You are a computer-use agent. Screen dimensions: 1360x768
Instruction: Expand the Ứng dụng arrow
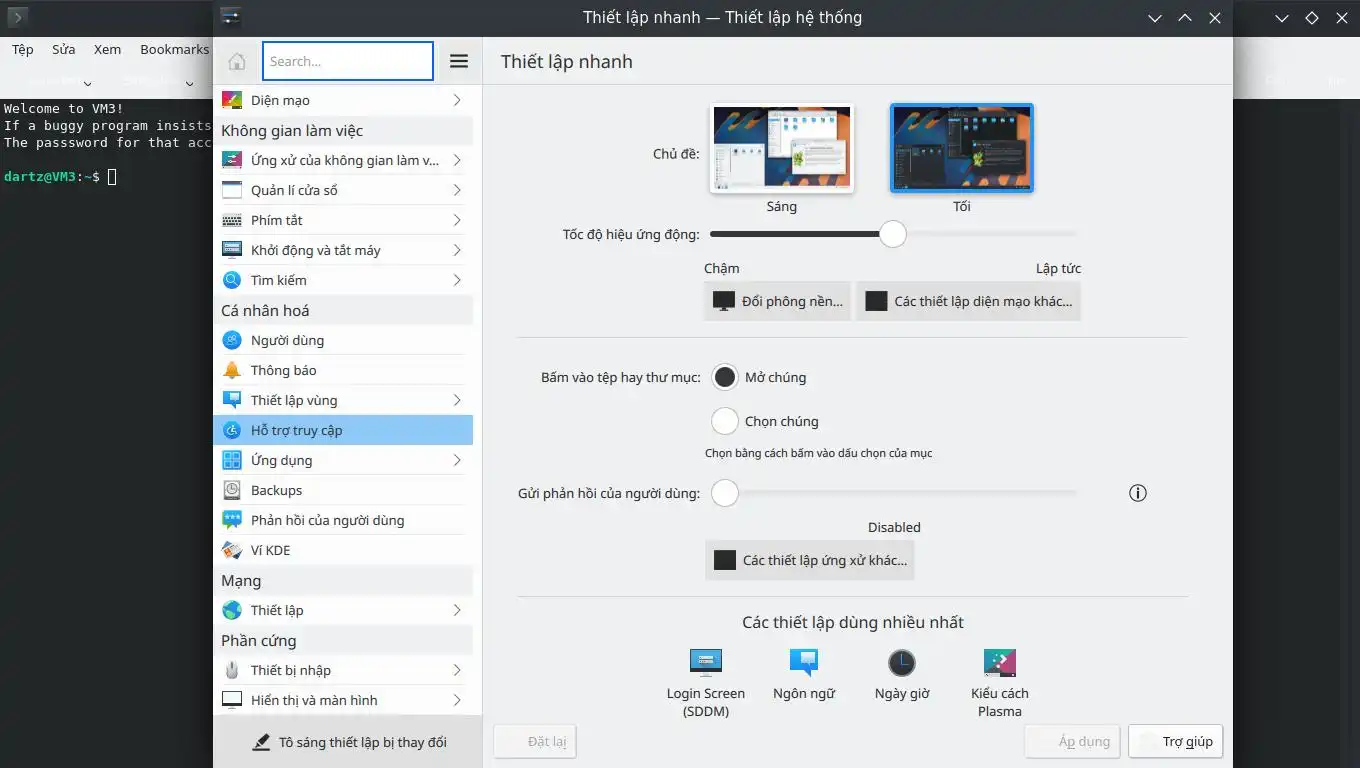click(457, 460)
